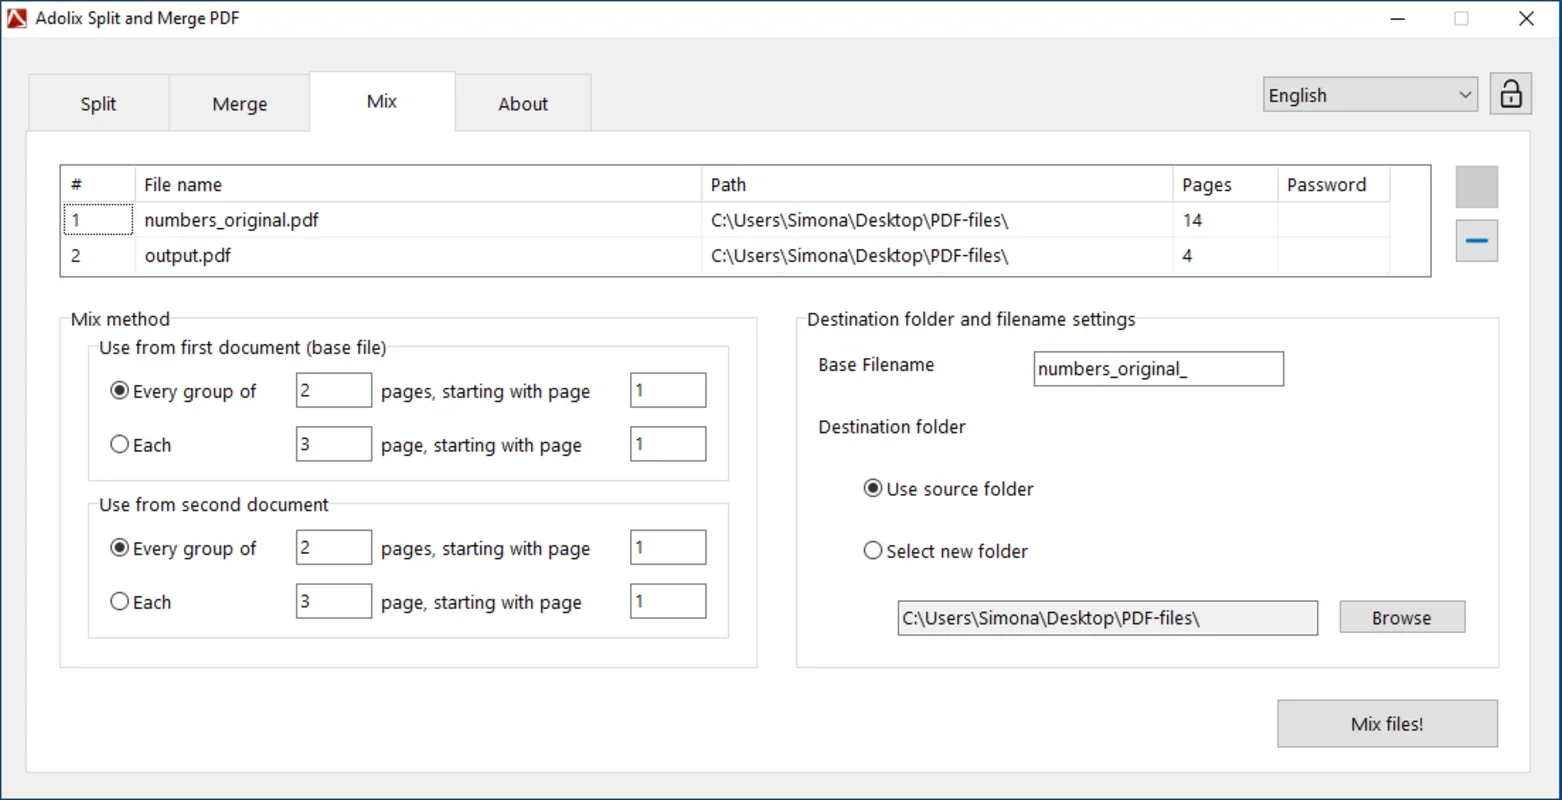
Task: Click first document group size field
Action: pyautogui.click(x=334, y=390)
